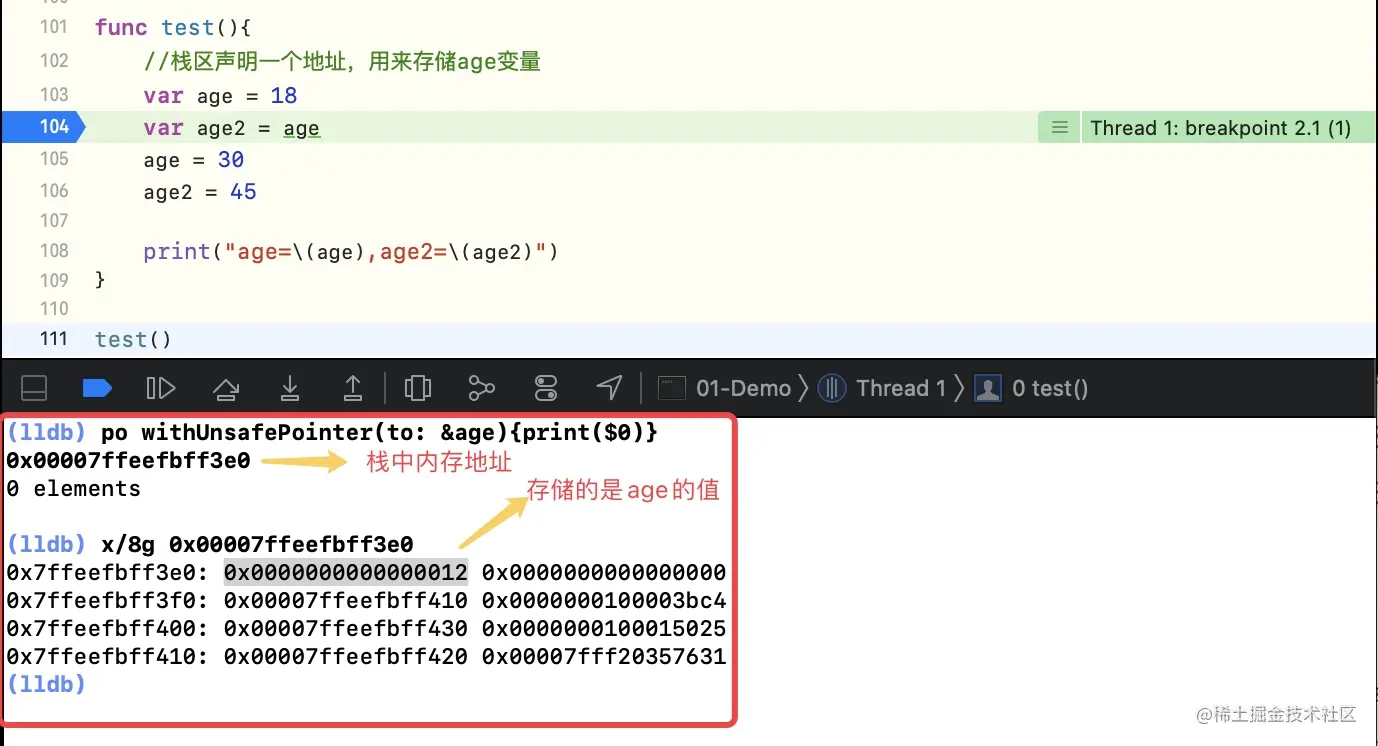This screenshot has height=746, width=1378.
Task: Open environment overrides settings
Action: tap(546, 388)
